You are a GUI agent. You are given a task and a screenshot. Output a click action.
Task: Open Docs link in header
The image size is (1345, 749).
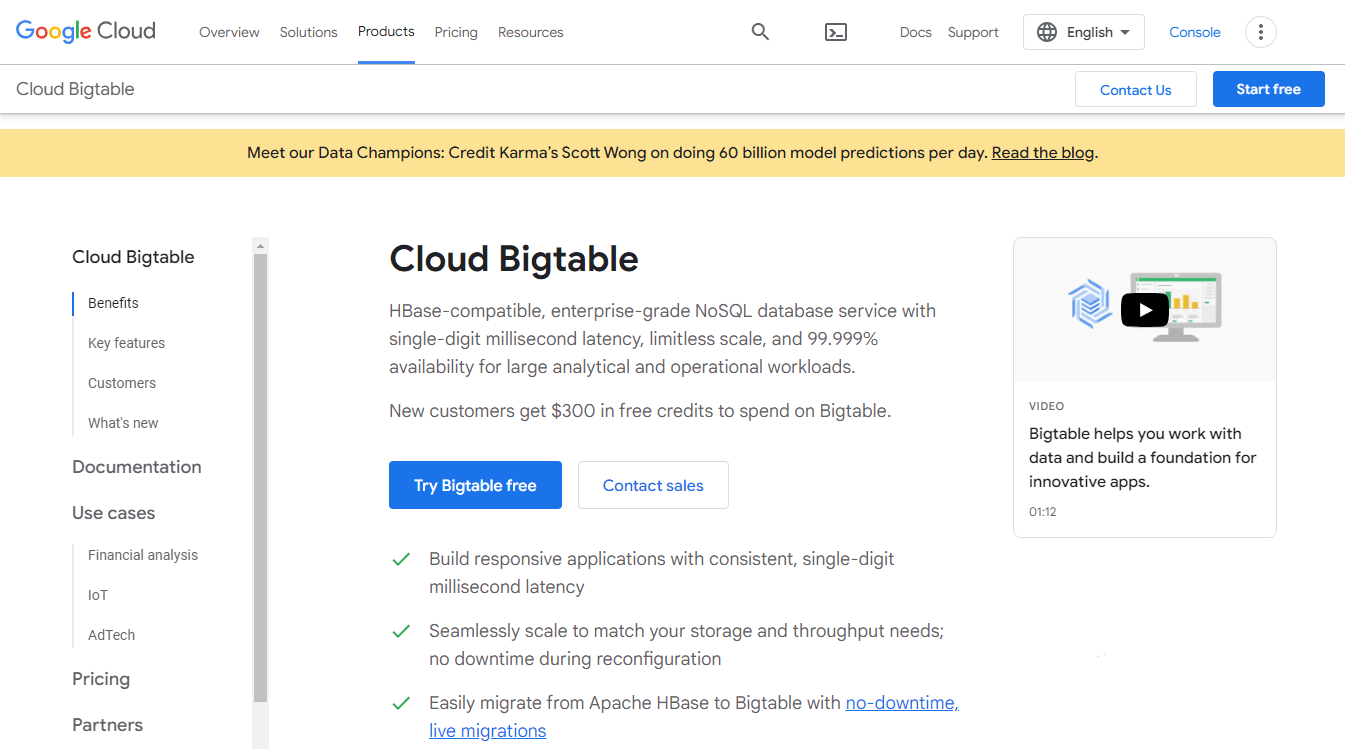(x=916, y=32)
